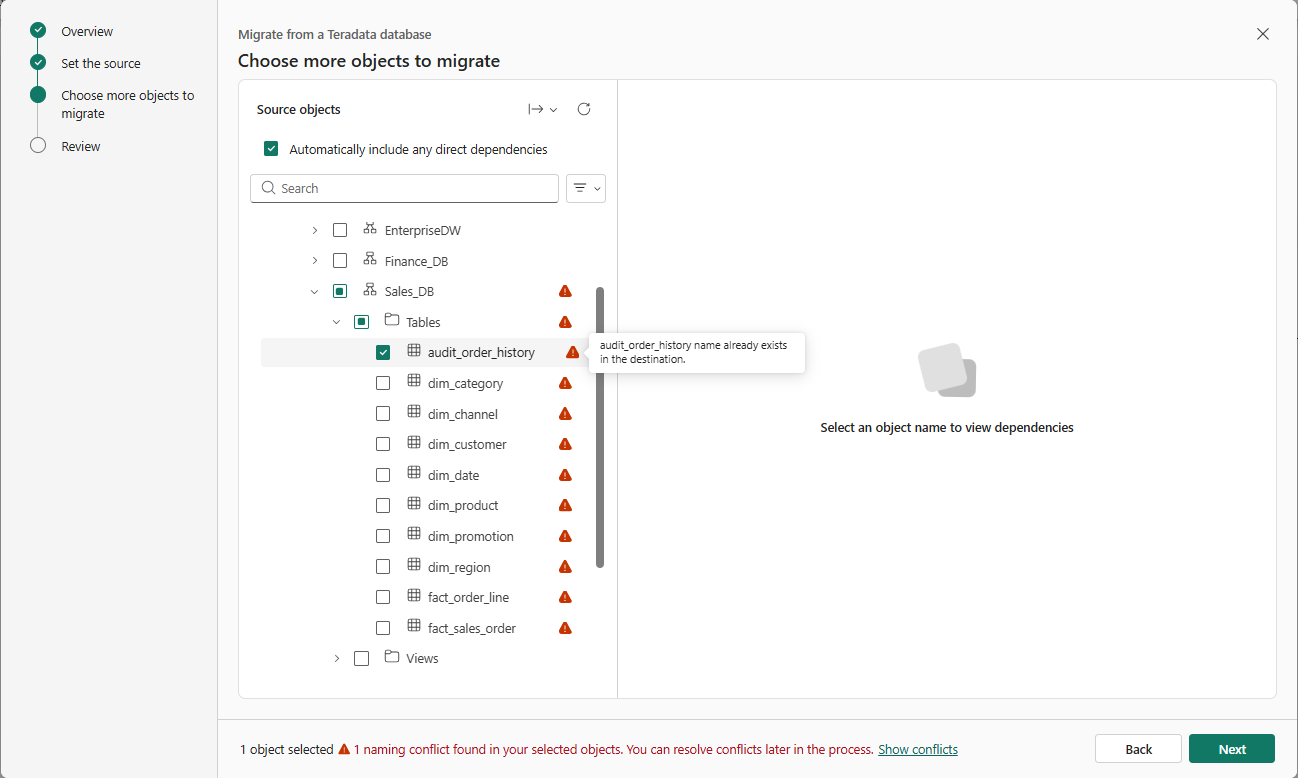
Task: Click warning icon next to dim_channel
Action: click(x=565, y=414)
